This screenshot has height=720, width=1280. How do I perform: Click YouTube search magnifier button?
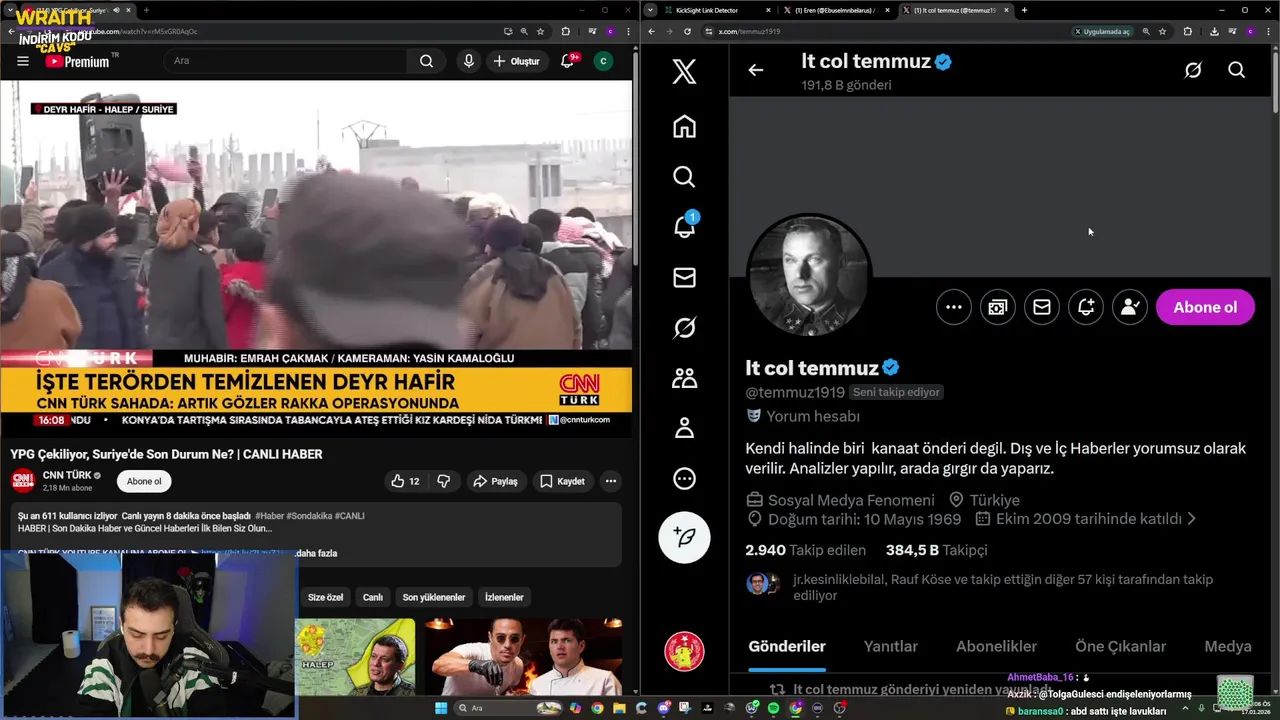(x=426, y=61)
